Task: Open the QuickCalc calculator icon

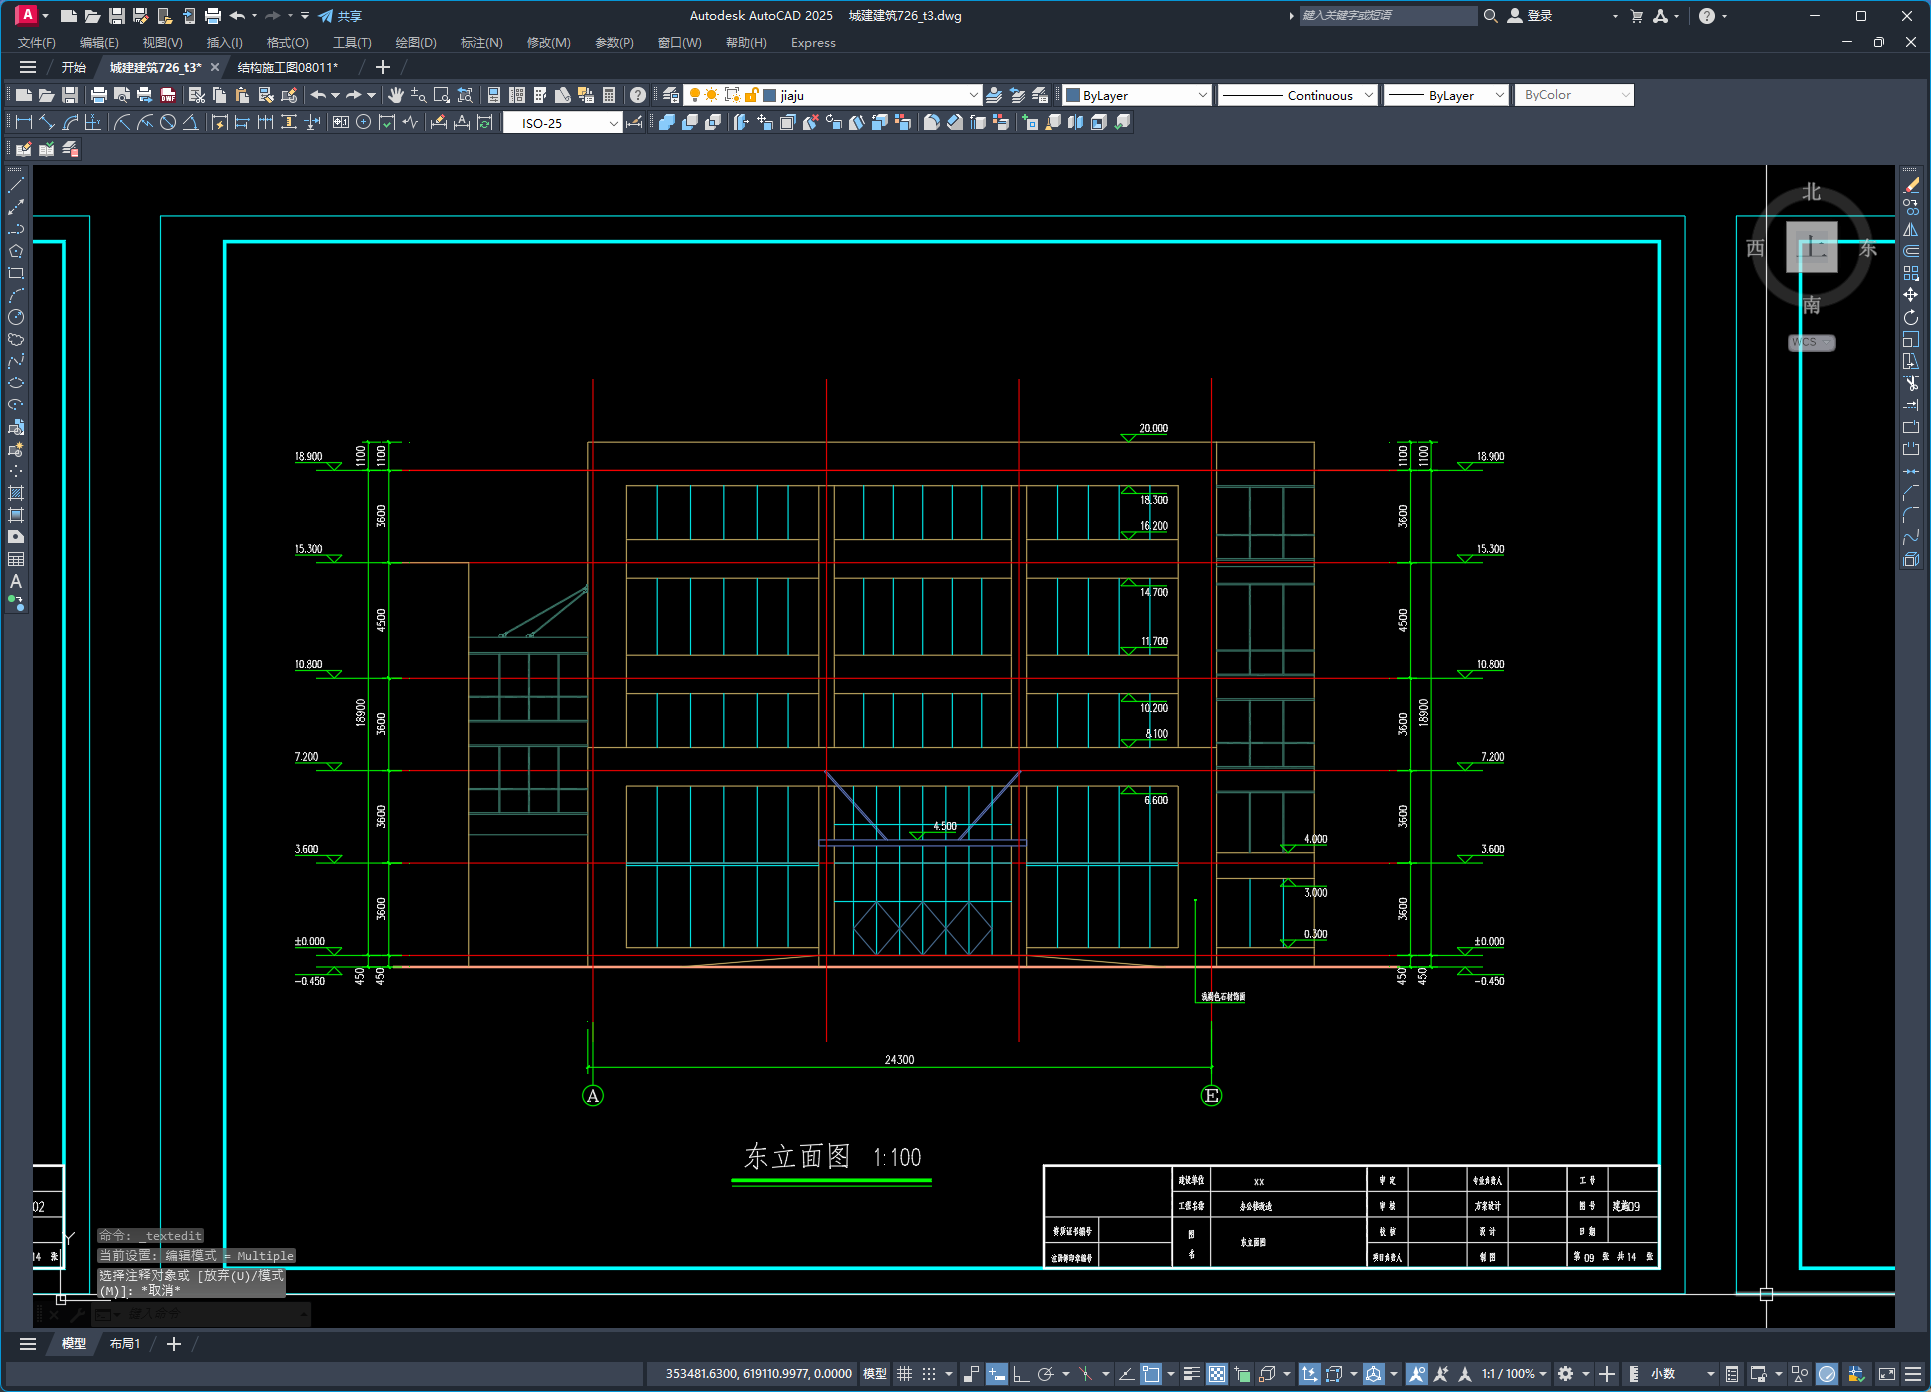Action: 609,95
